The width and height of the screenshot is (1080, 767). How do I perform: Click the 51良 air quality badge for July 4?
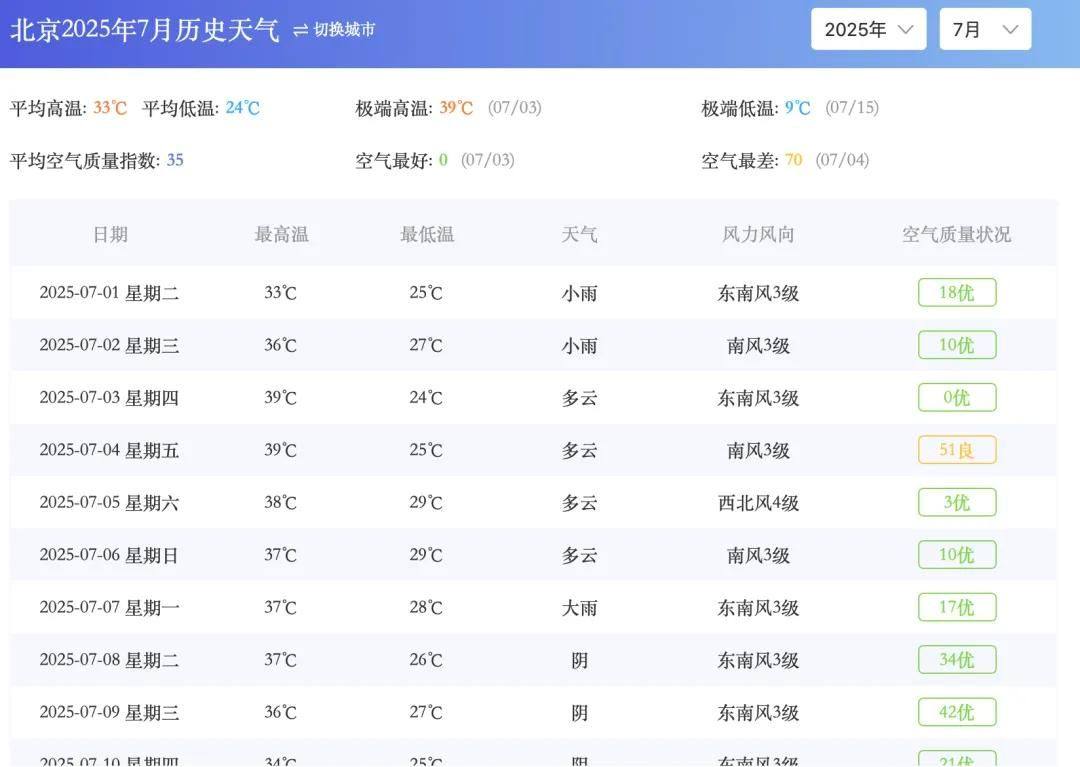pyautogui.click(x=956, y=450)
